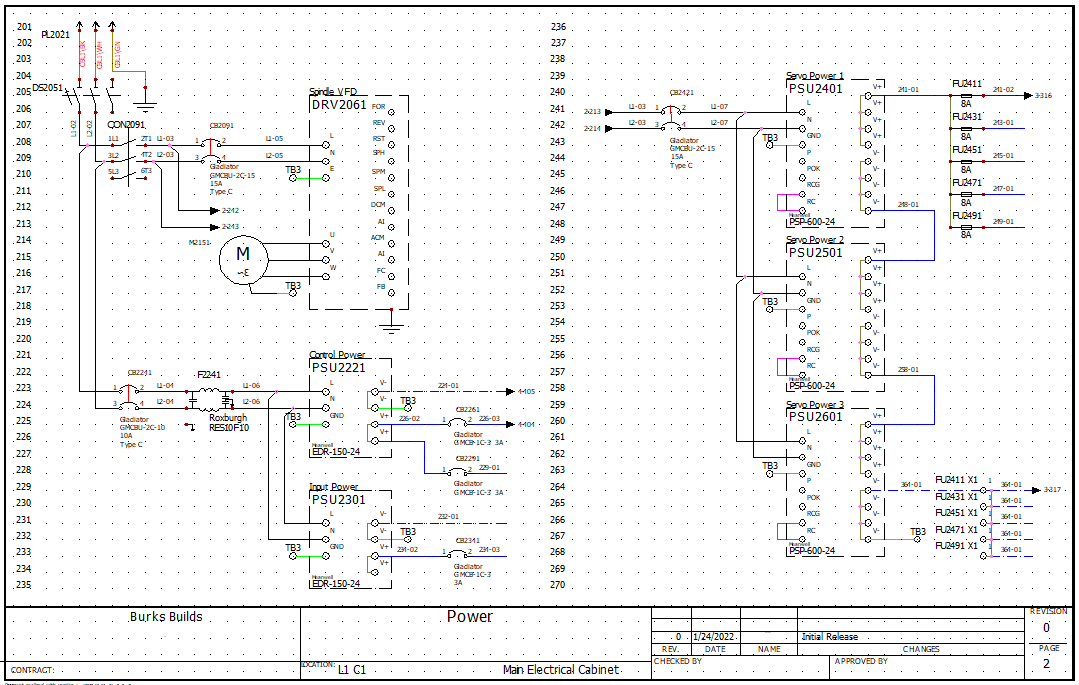Viewport: 1079px width, 685px height.
Task: Click the Control Power heading
Action: [337, 355]
